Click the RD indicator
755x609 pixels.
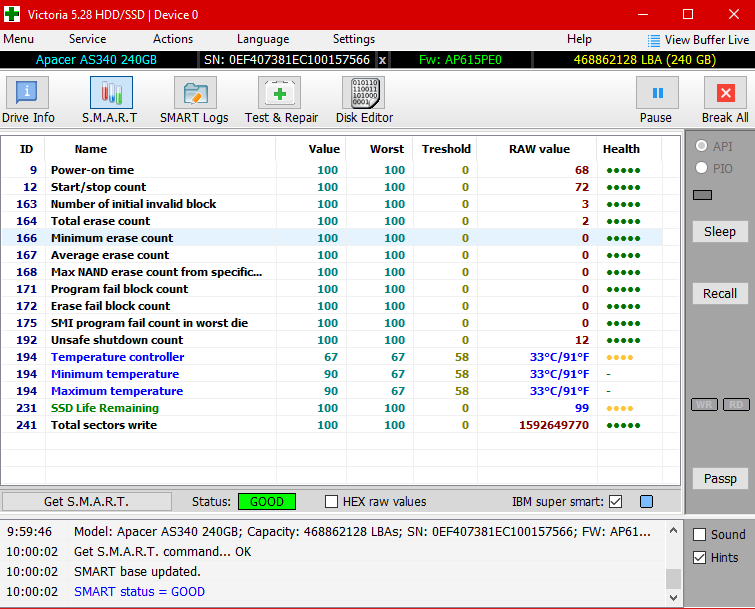click(736, 404)
